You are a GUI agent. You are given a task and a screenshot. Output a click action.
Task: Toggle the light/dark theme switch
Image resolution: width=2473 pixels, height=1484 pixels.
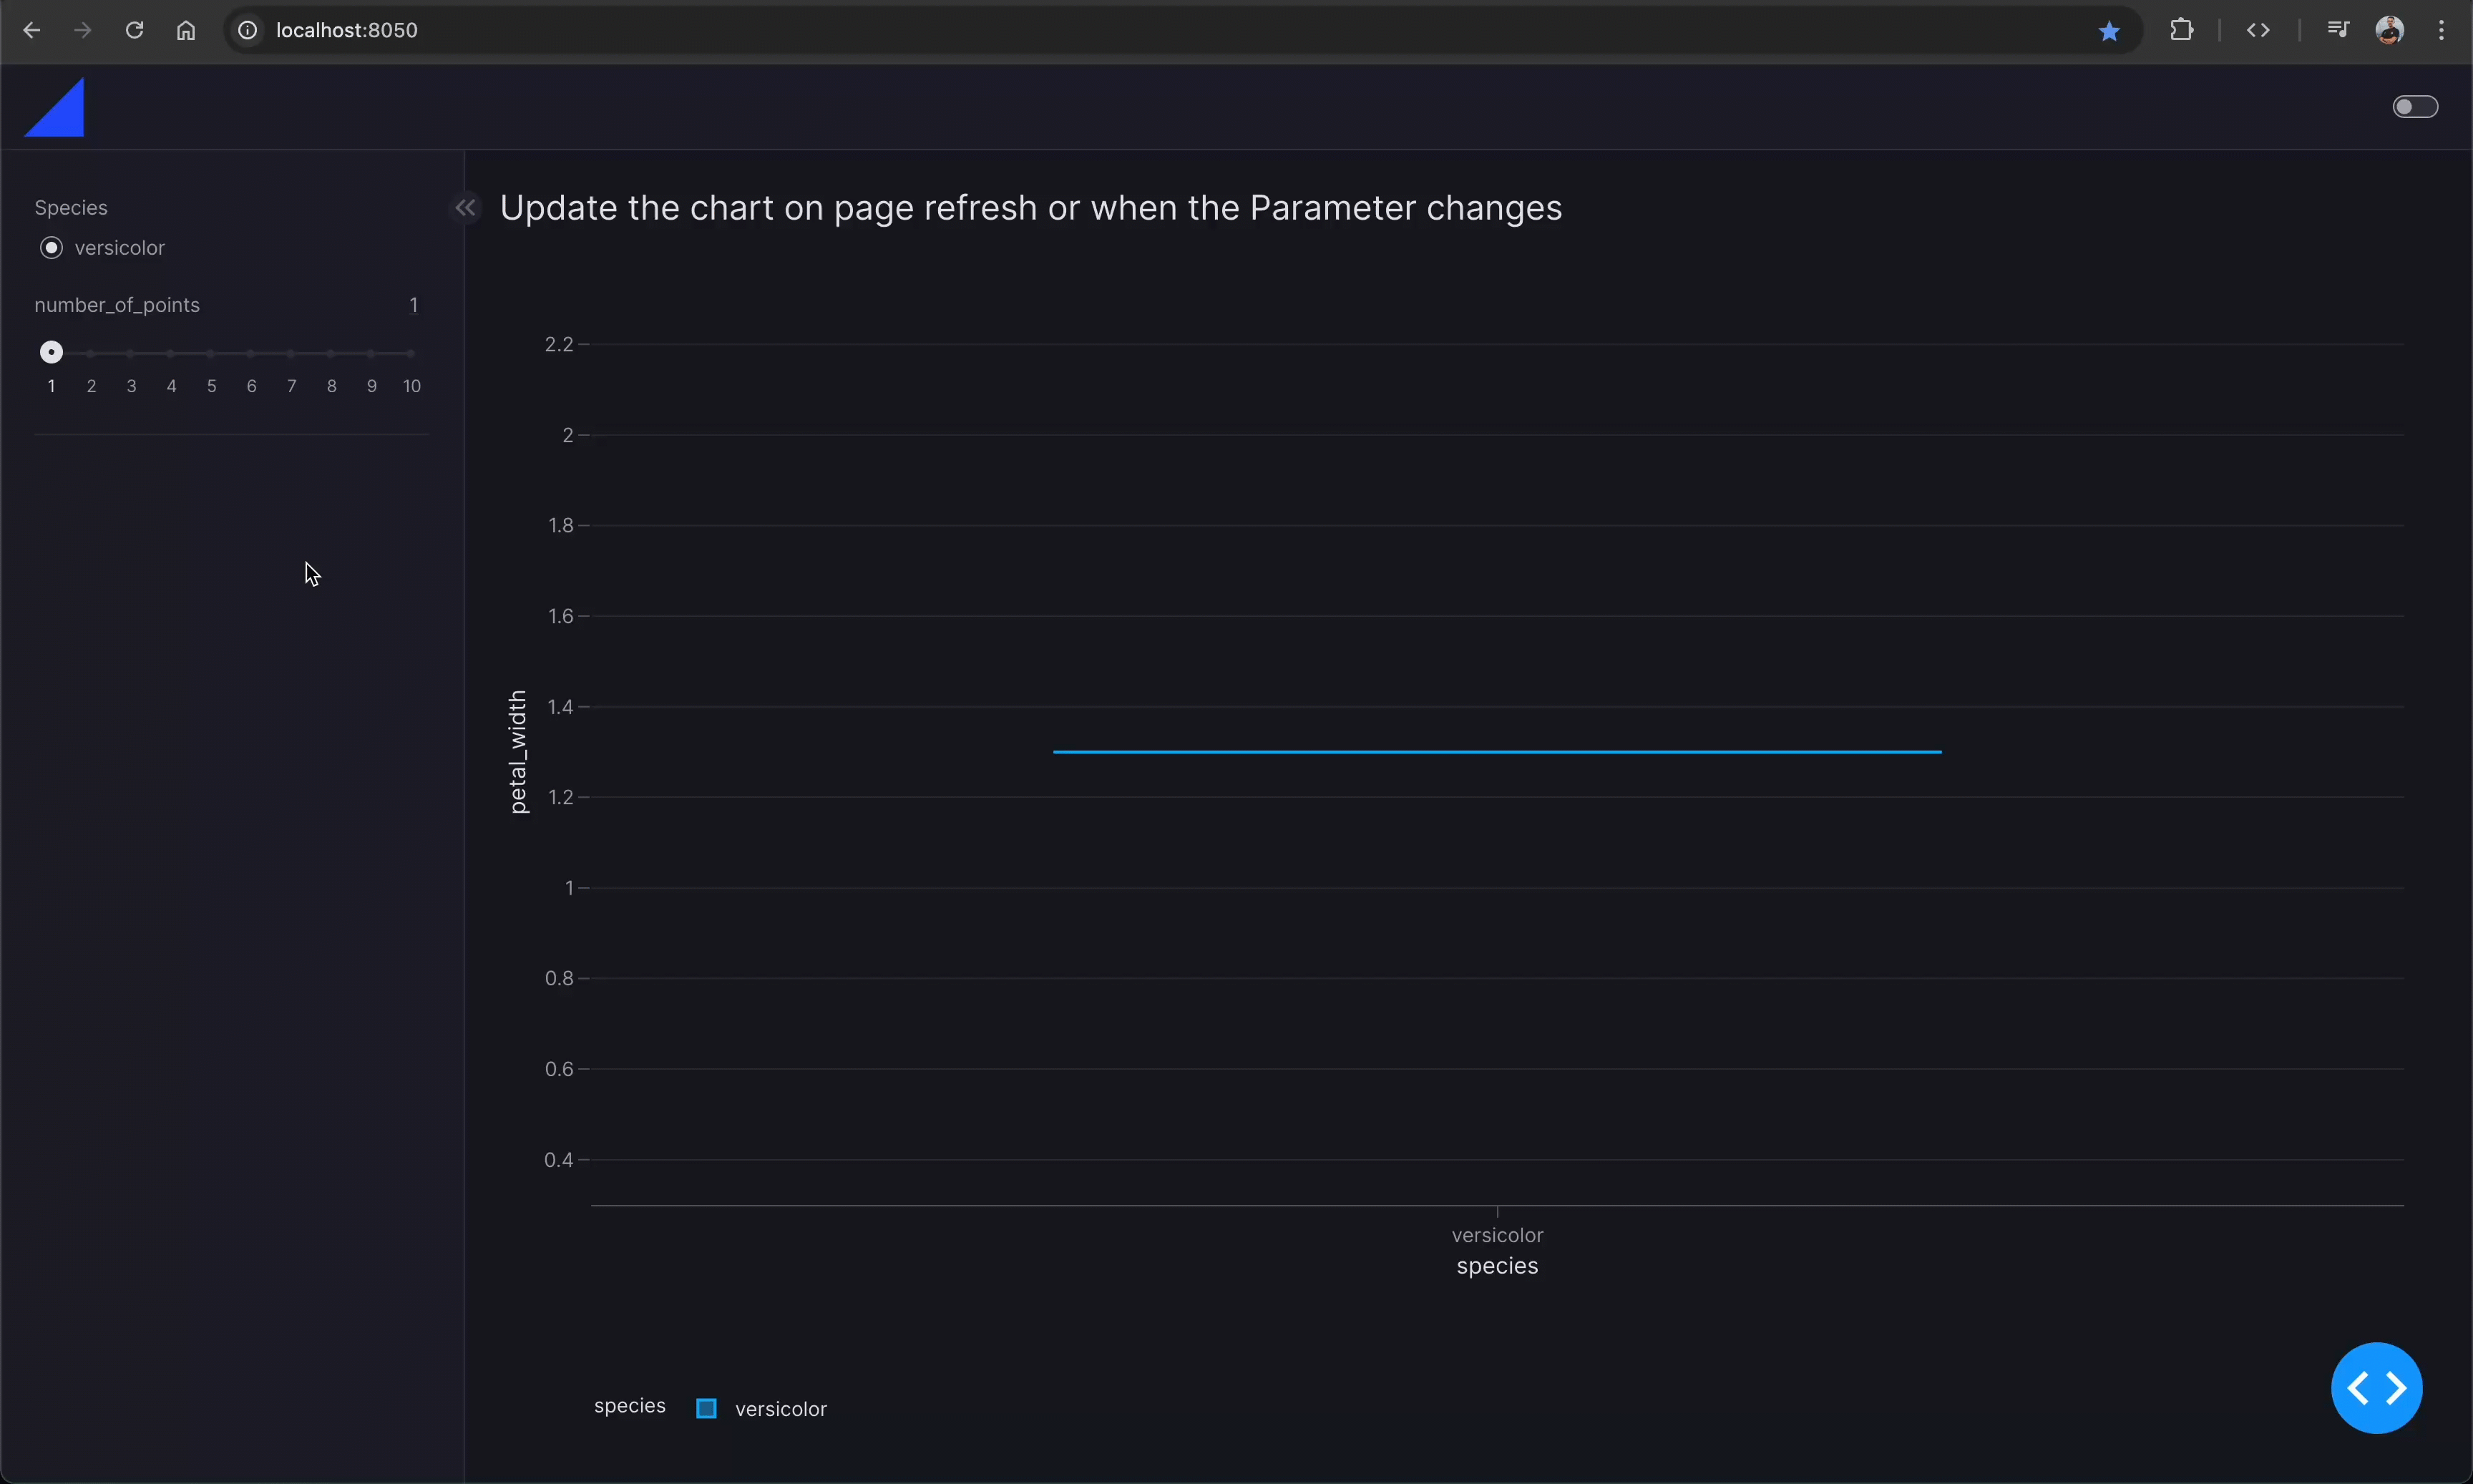[x=2414, y=107]
